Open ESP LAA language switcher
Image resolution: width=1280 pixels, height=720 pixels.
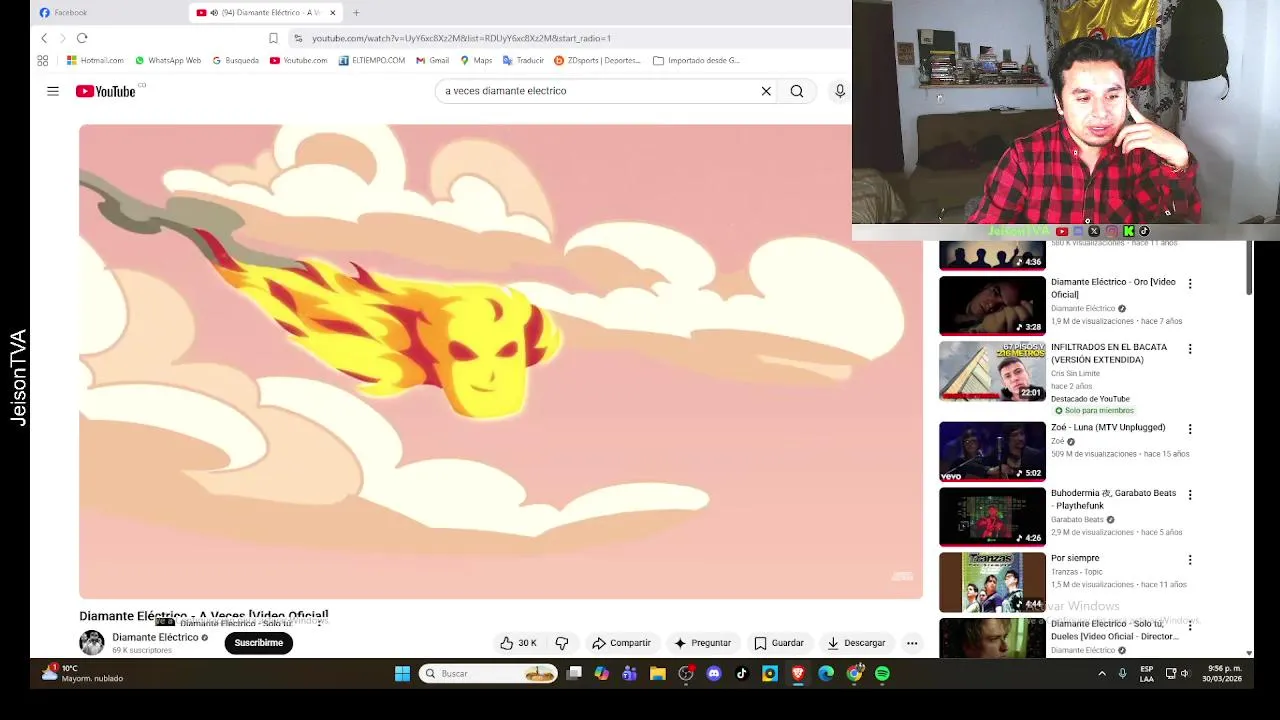pyautogui.click(x=1147, y=674)
